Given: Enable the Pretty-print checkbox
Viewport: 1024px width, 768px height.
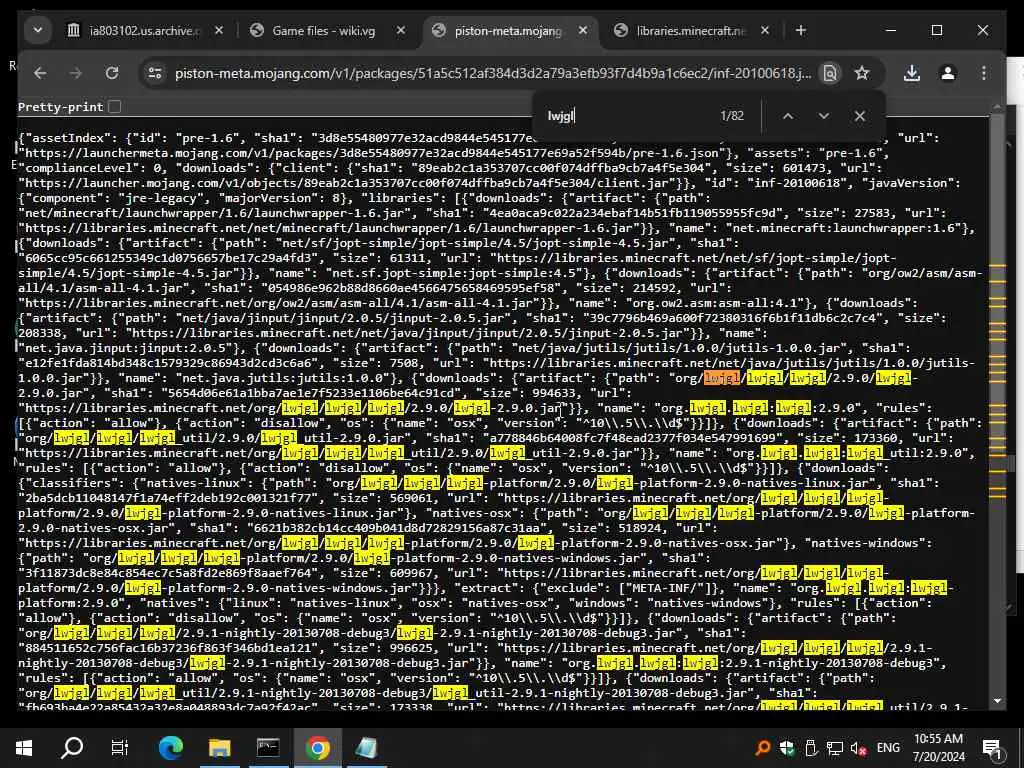Looking at the screenshot, I should pos(115,106).
